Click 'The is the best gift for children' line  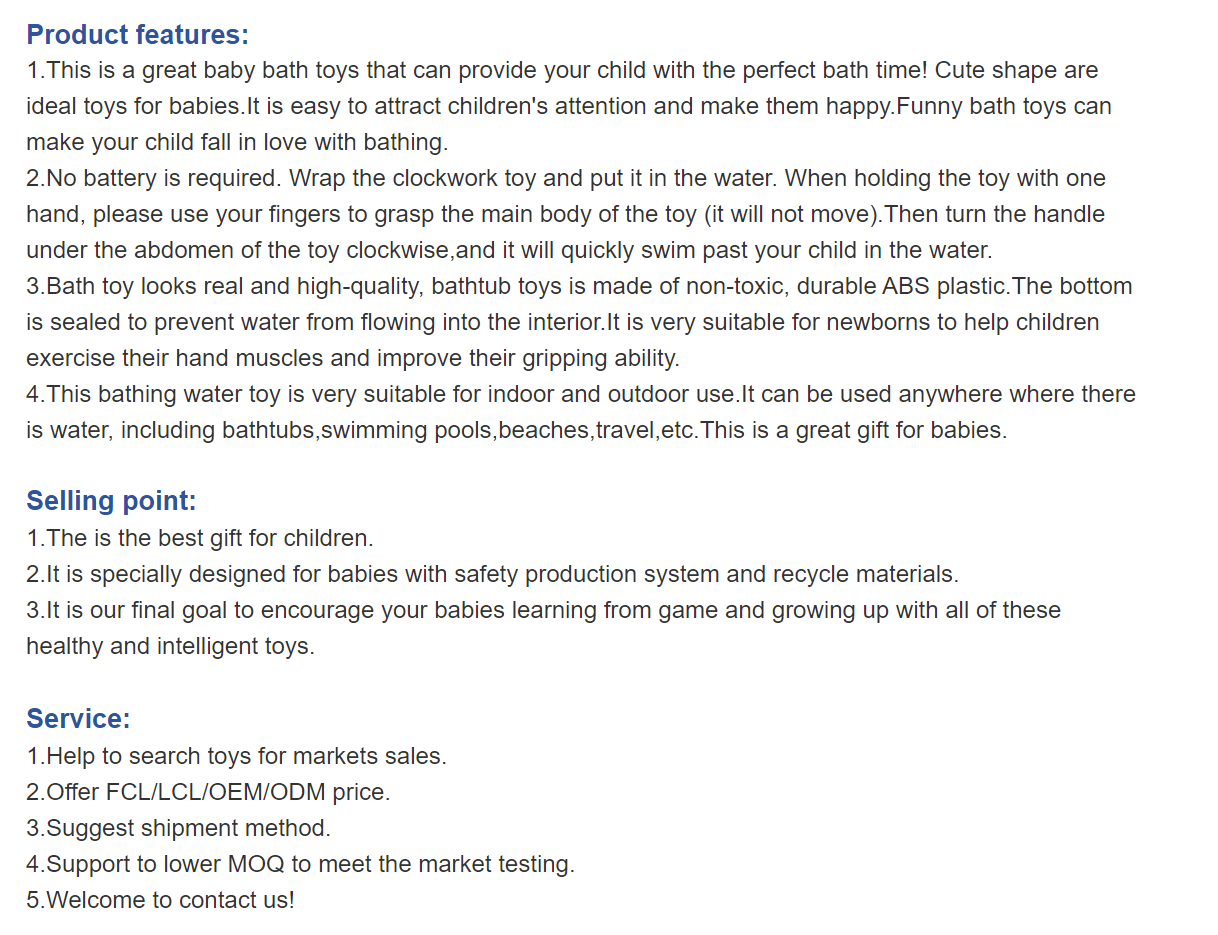[x=200, y=539]
